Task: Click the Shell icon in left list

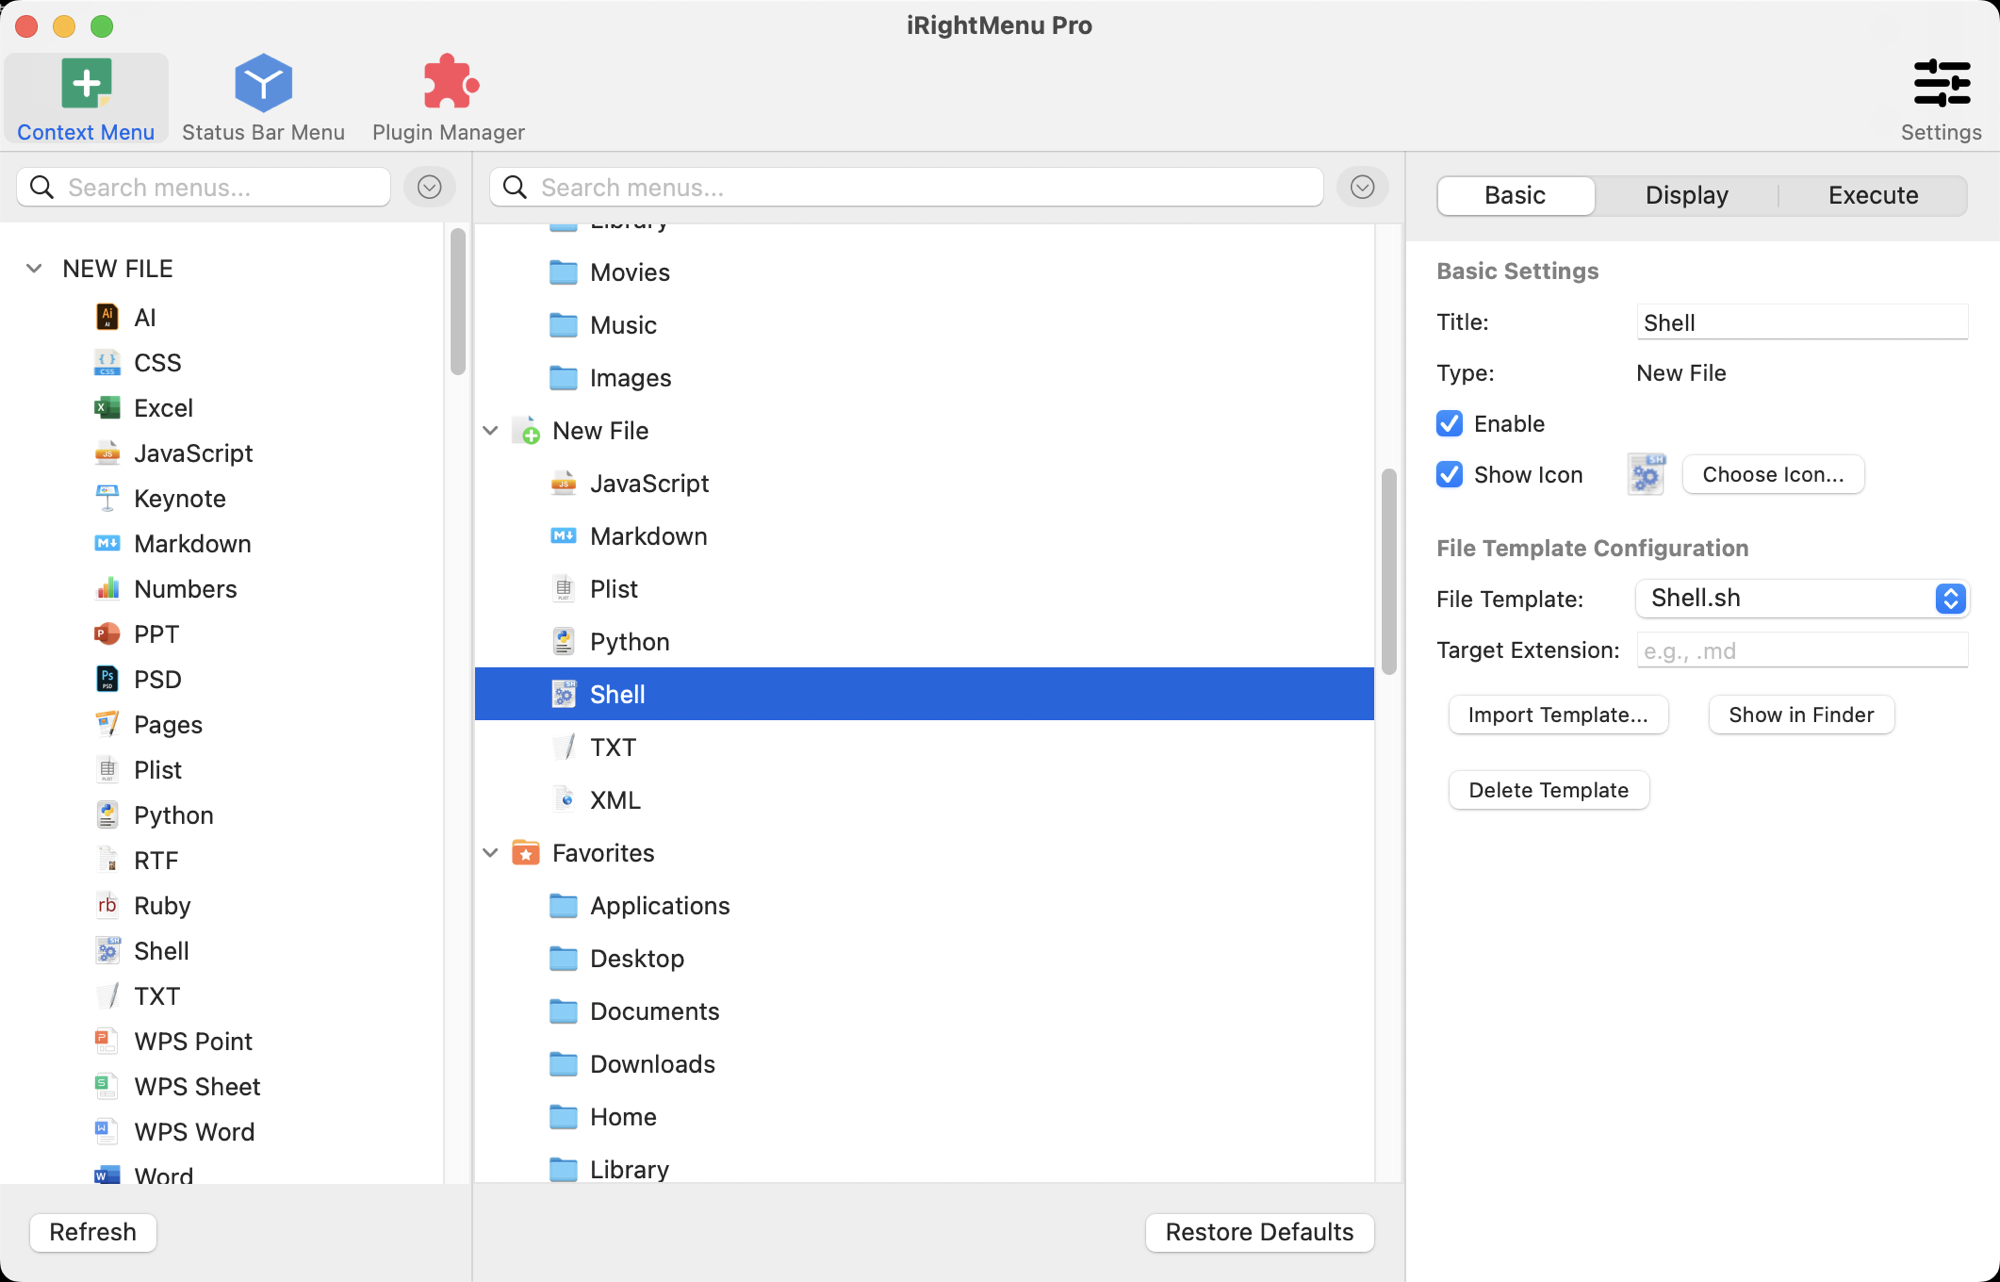Action: 107,950
